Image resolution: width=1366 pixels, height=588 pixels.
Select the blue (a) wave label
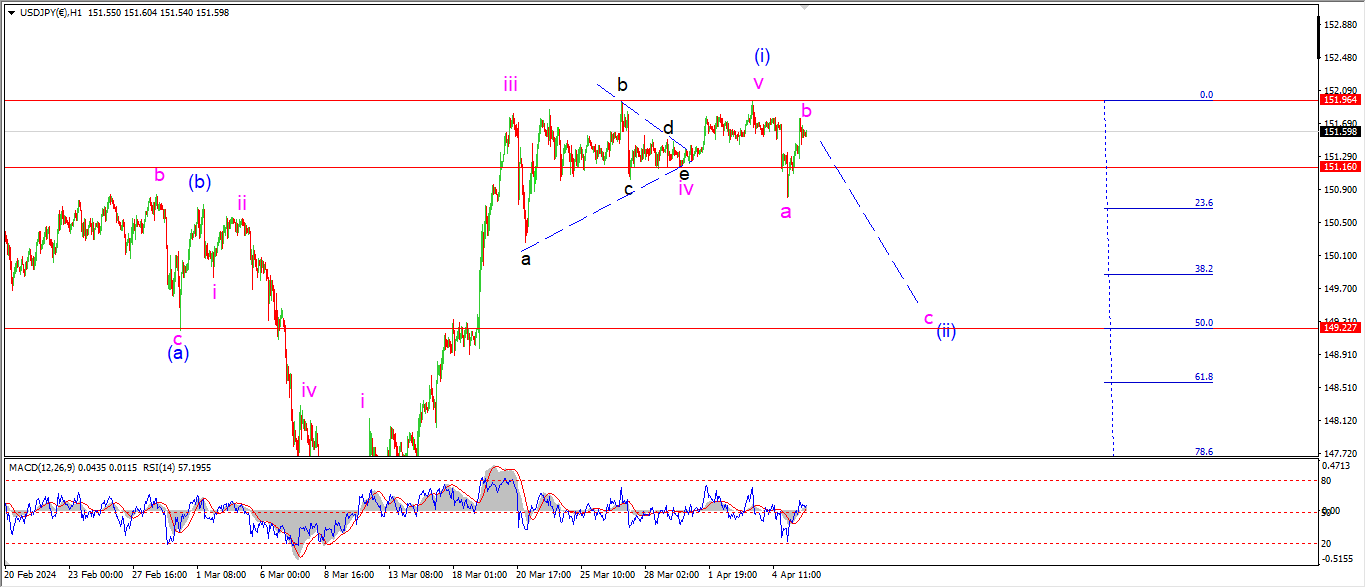(x=179, y=352)
